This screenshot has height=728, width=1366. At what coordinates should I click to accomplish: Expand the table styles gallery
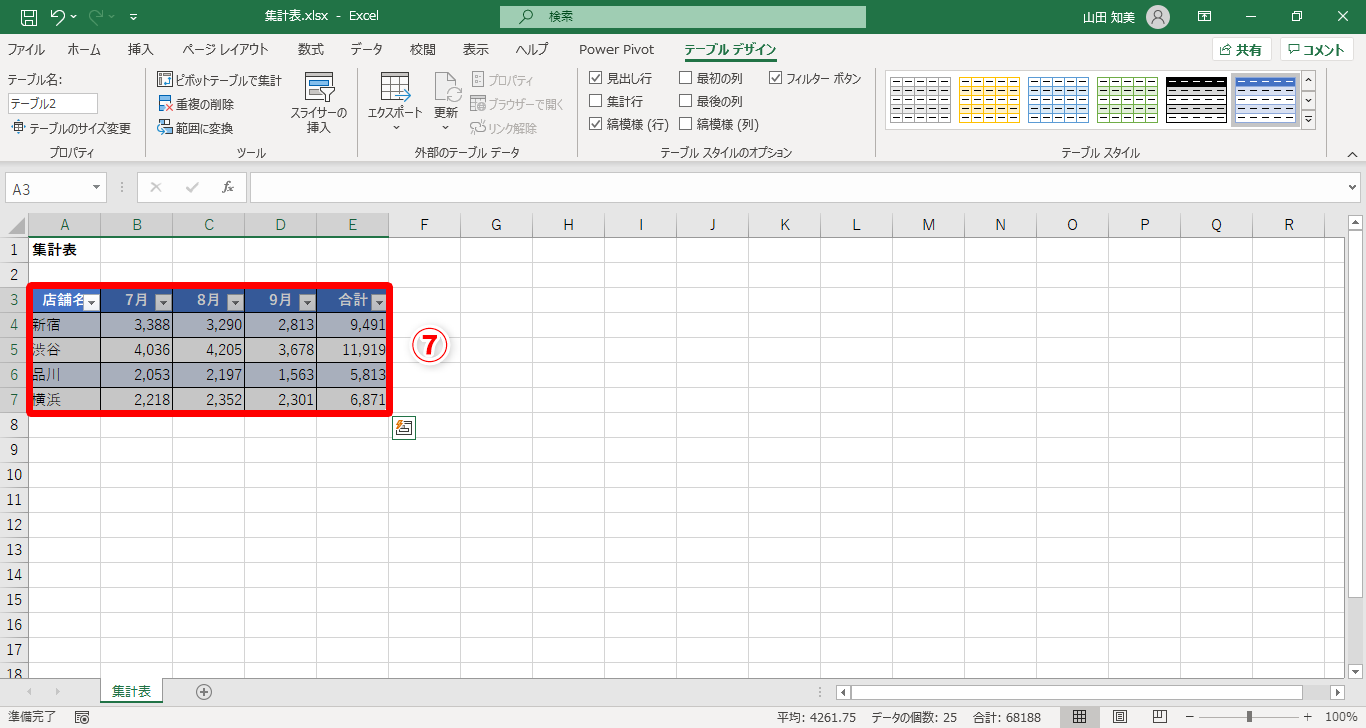pyautogui.click(x=1308, y=120)
